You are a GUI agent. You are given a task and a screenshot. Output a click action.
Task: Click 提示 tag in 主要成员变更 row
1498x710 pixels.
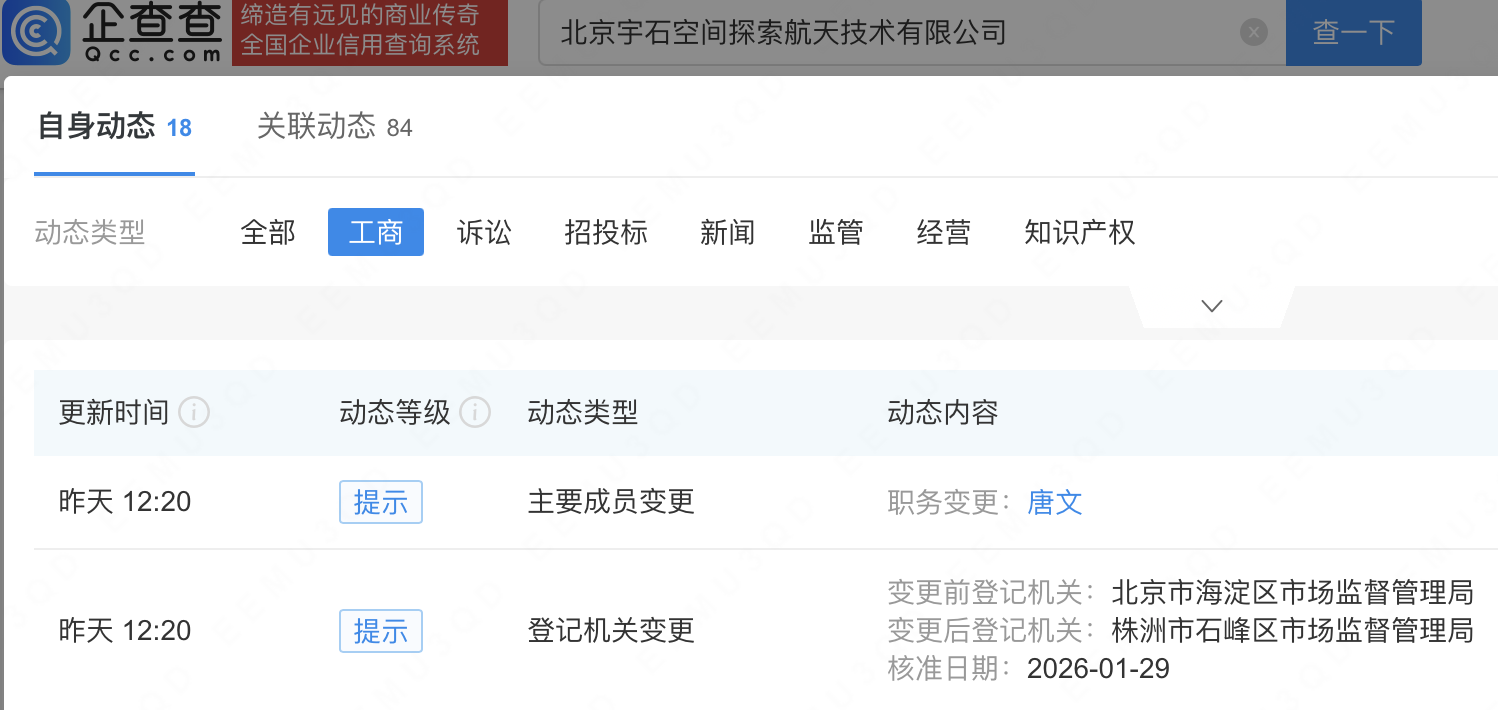pyautogui.click(x=381, y=502)
